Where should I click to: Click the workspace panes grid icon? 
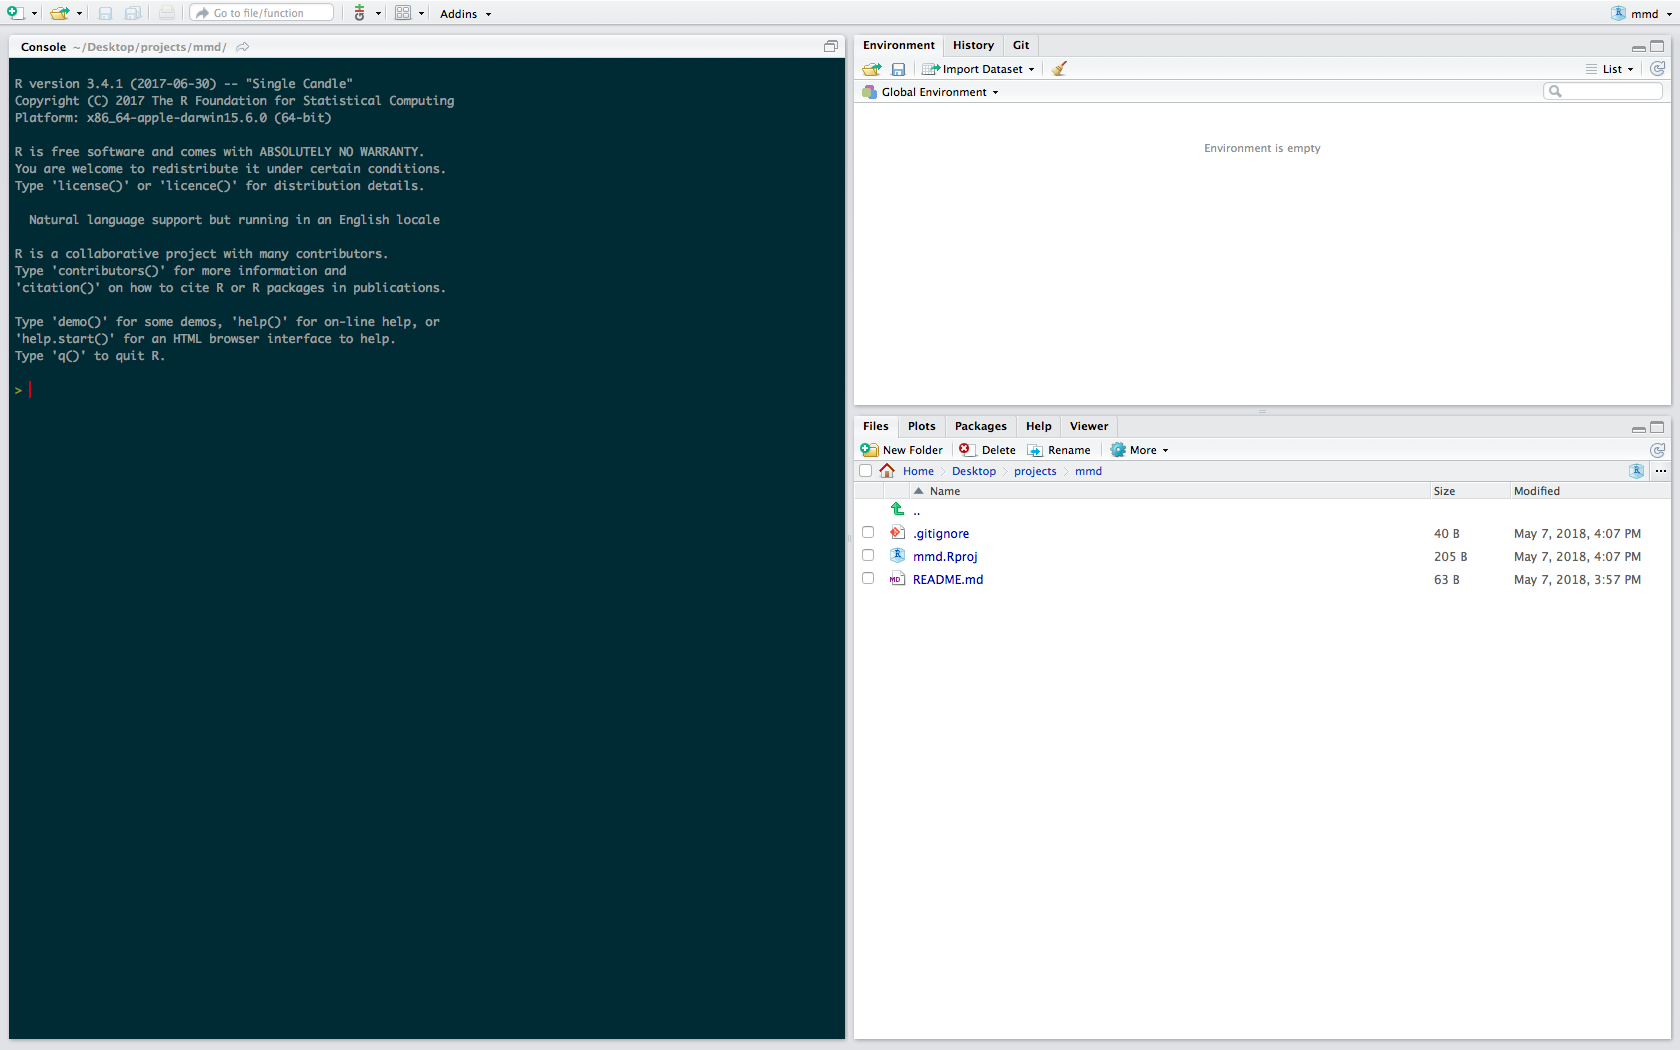[x=403, y=13]
